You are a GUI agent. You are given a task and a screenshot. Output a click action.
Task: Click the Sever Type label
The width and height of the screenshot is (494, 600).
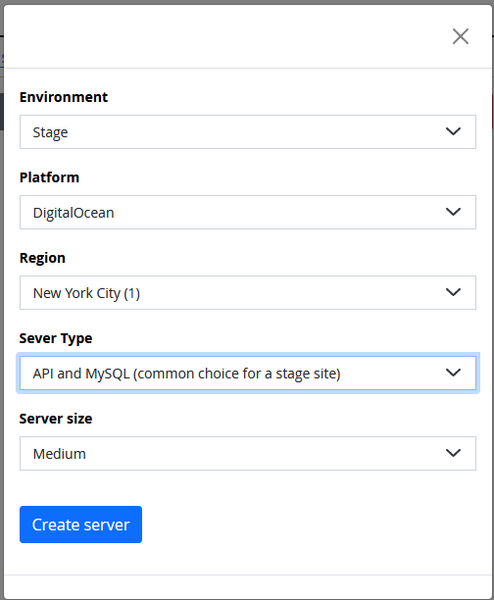coord(56,339)
